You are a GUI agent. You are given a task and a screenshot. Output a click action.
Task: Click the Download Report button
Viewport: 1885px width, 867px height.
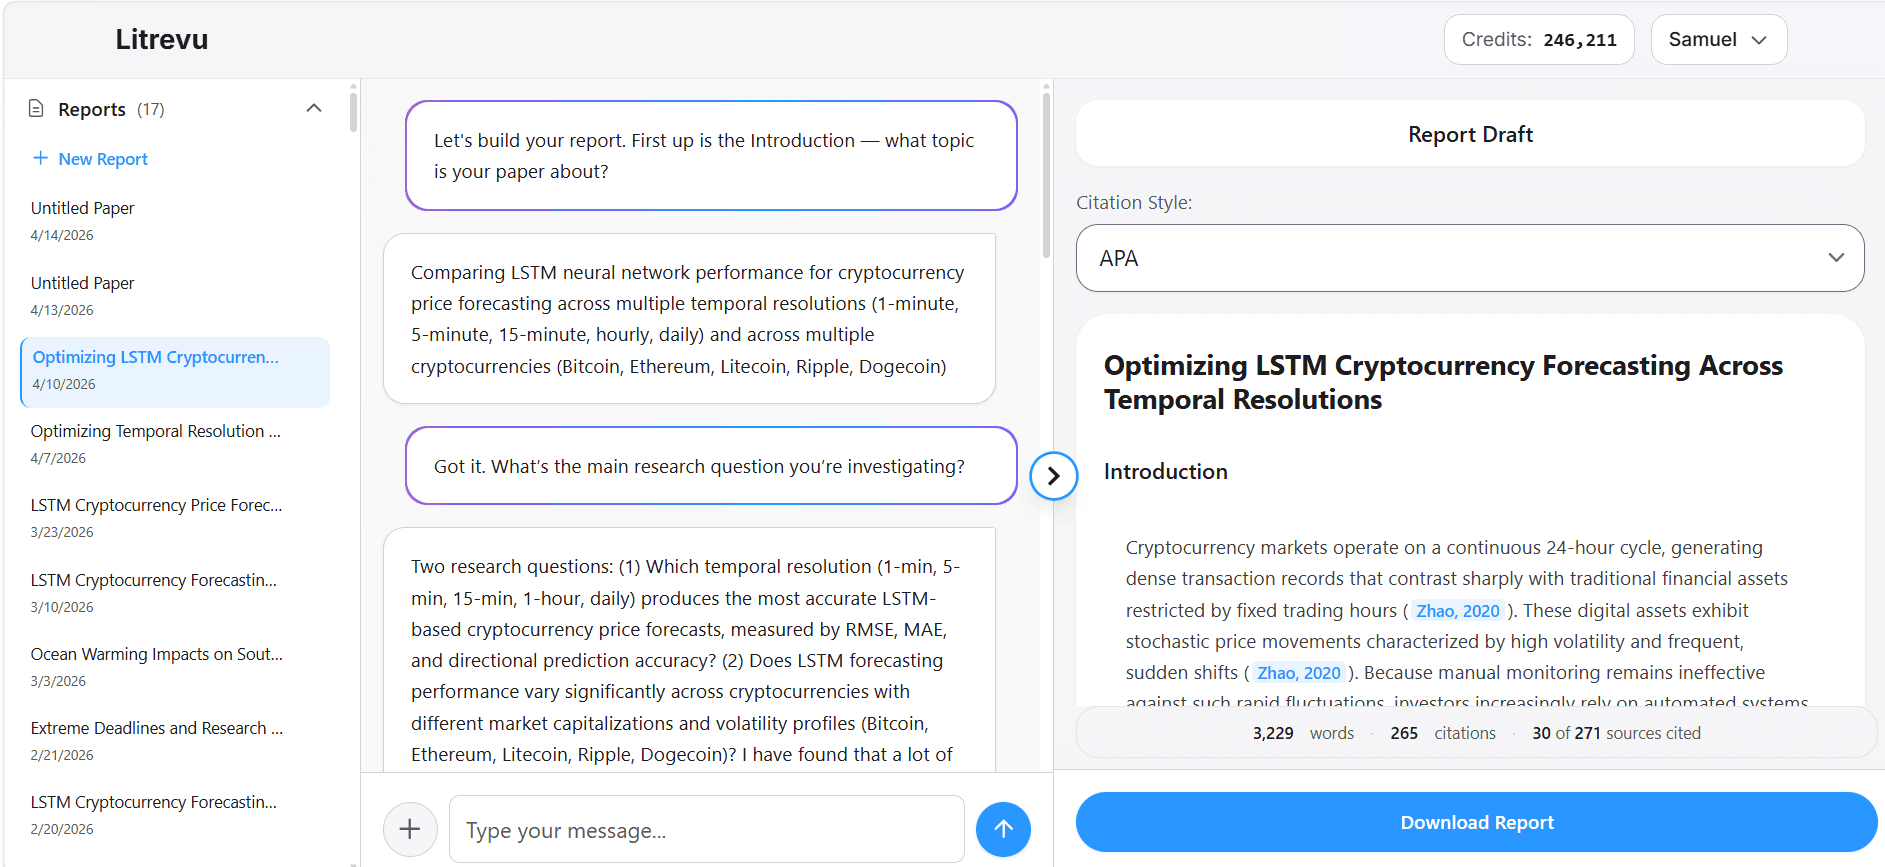pos(1476,822)
